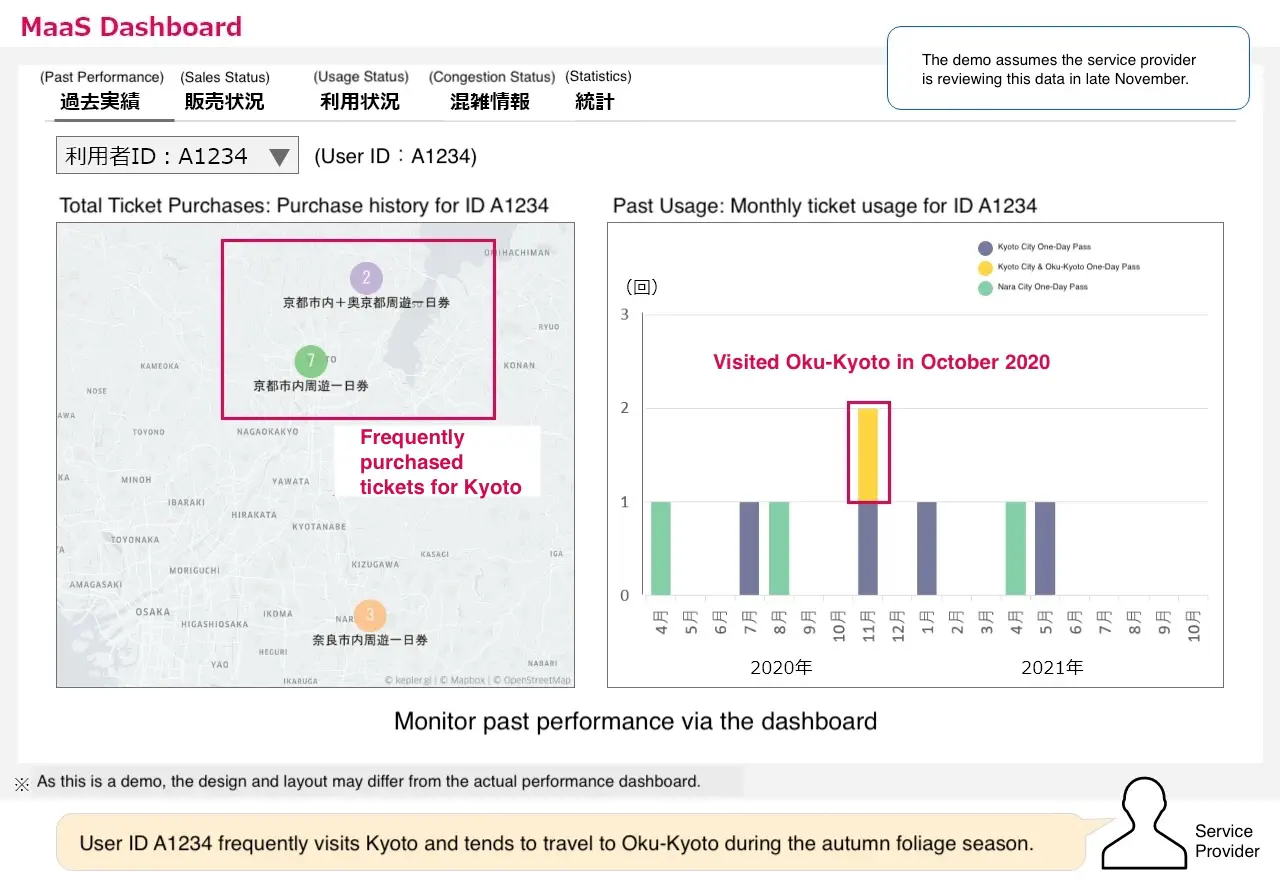The image size is (1280, 880).
Task: Open the Mapbox attribution link
Action: pyautogui.click(x=463, y=680)
